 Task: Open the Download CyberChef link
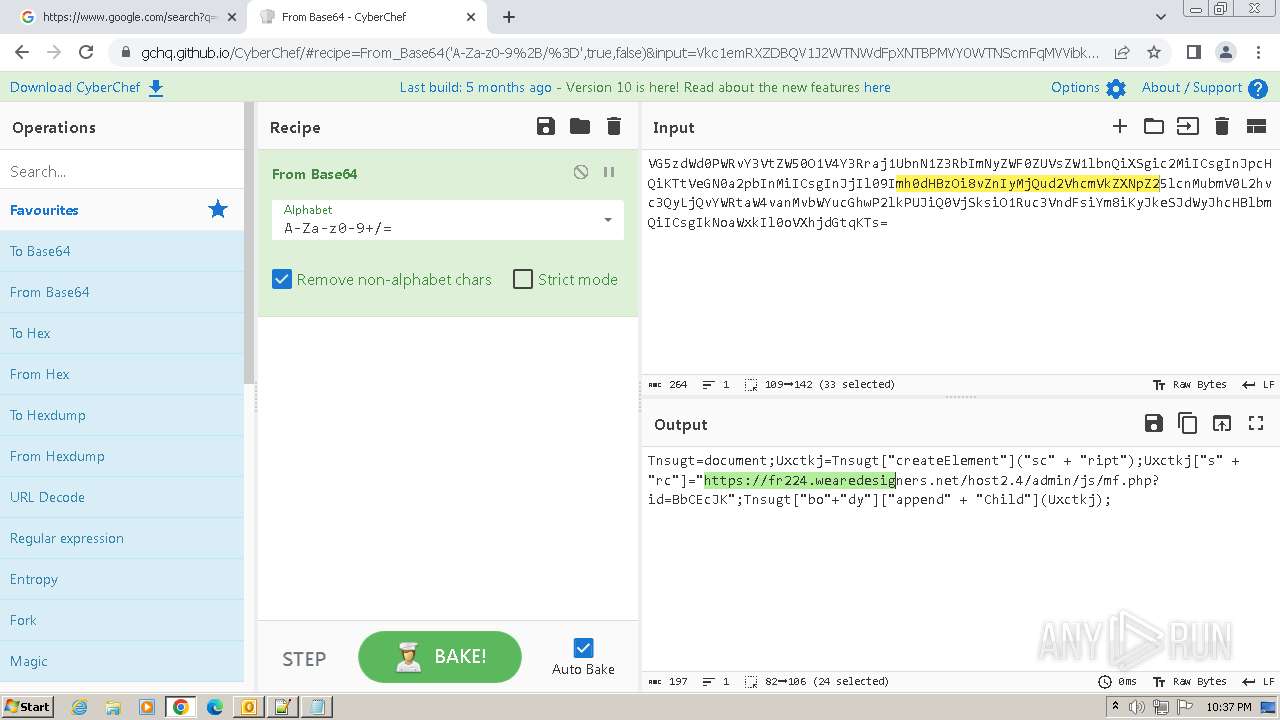tap(75, 87)
